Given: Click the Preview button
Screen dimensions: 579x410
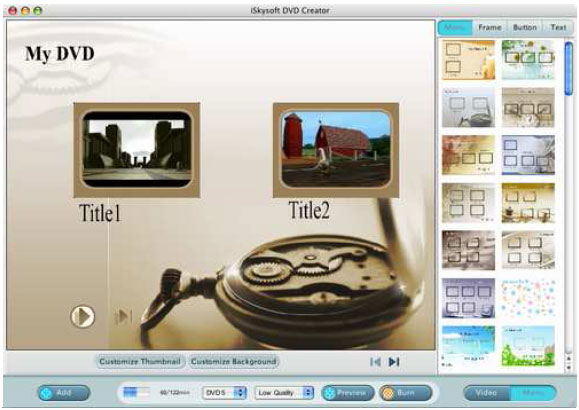Looking at the screenshot, I should (348, 393).
